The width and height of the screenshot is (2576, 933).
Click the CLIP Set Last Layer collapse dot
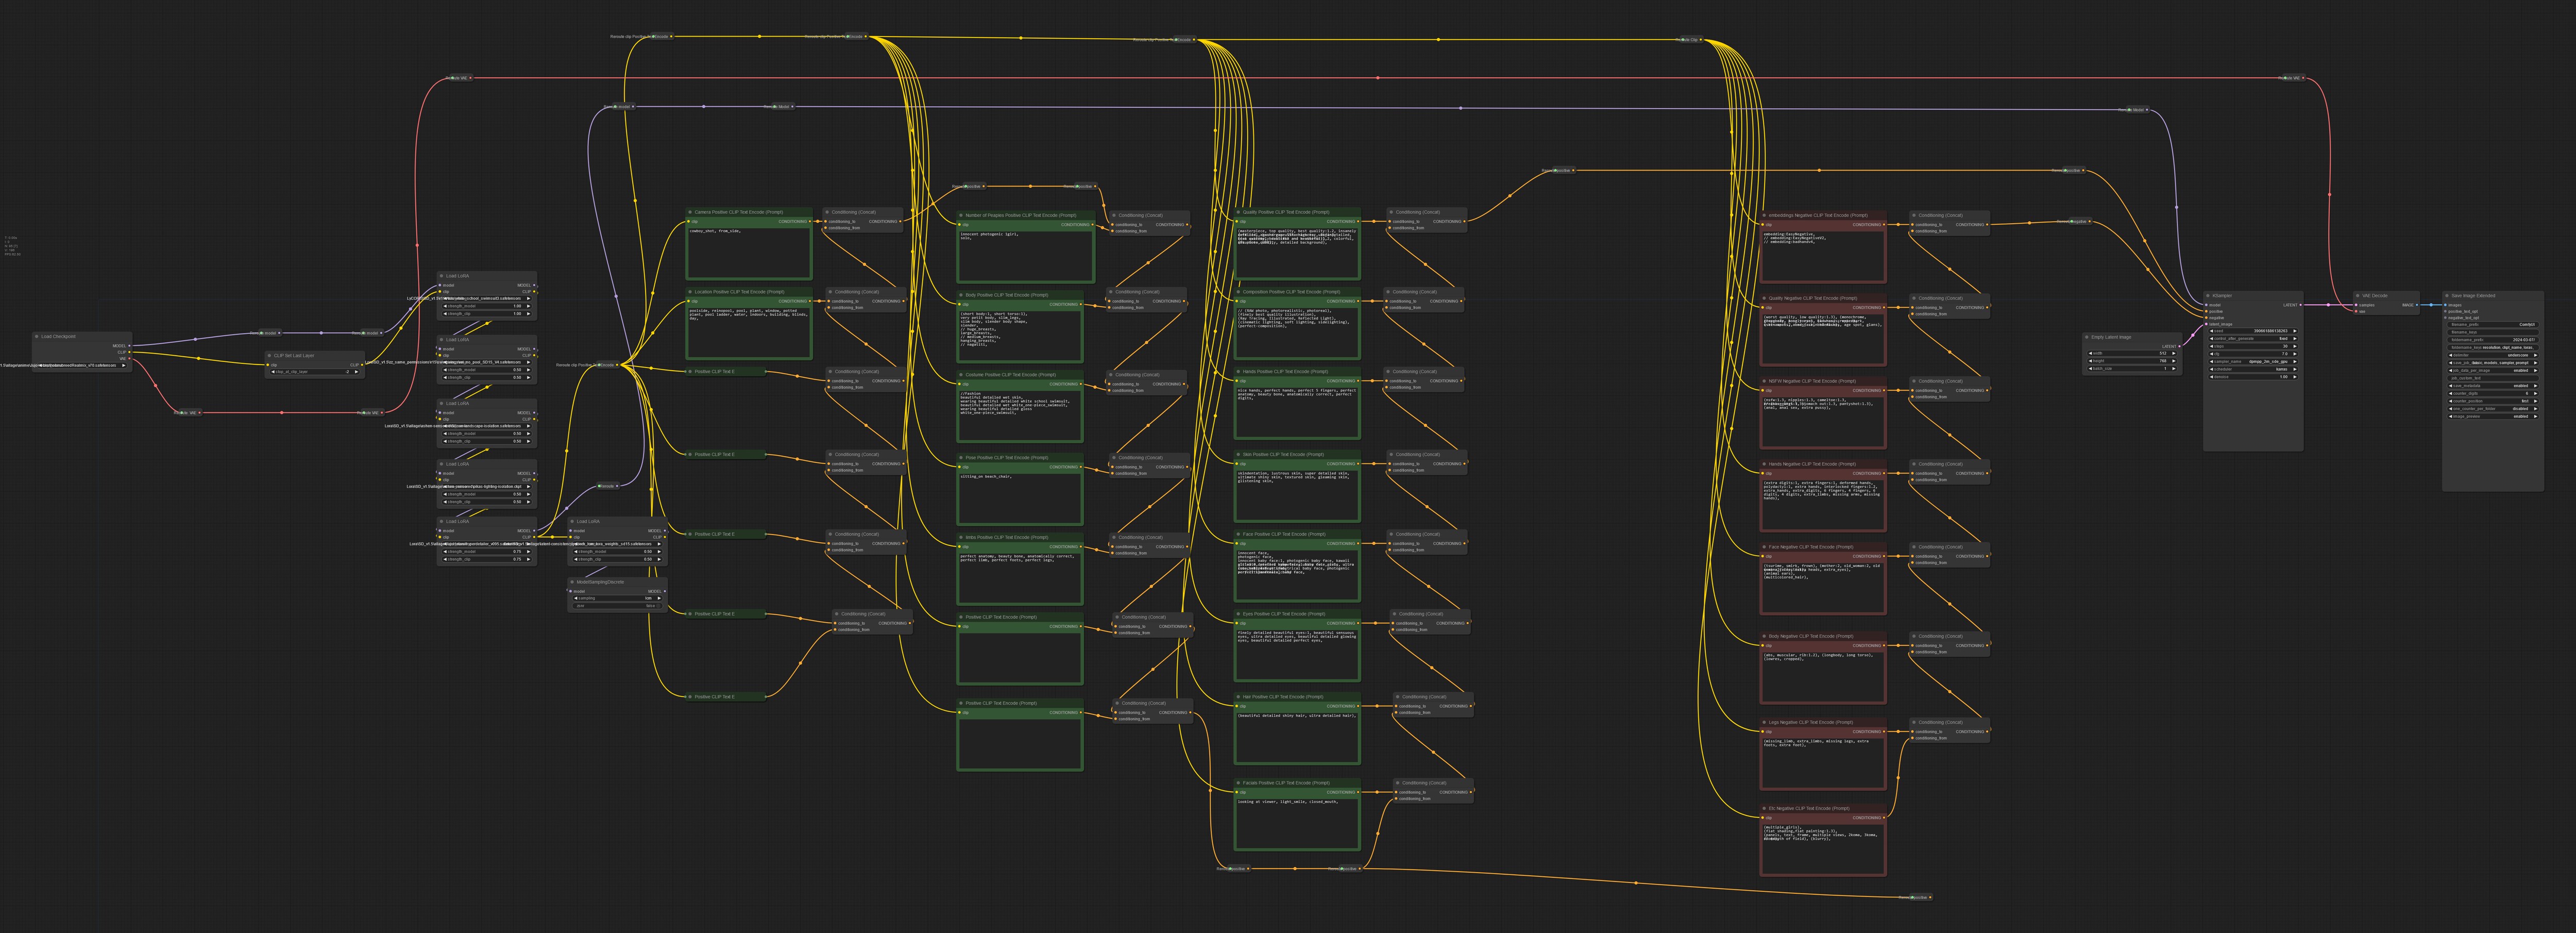pyautogui.click(x=270, y=355)
